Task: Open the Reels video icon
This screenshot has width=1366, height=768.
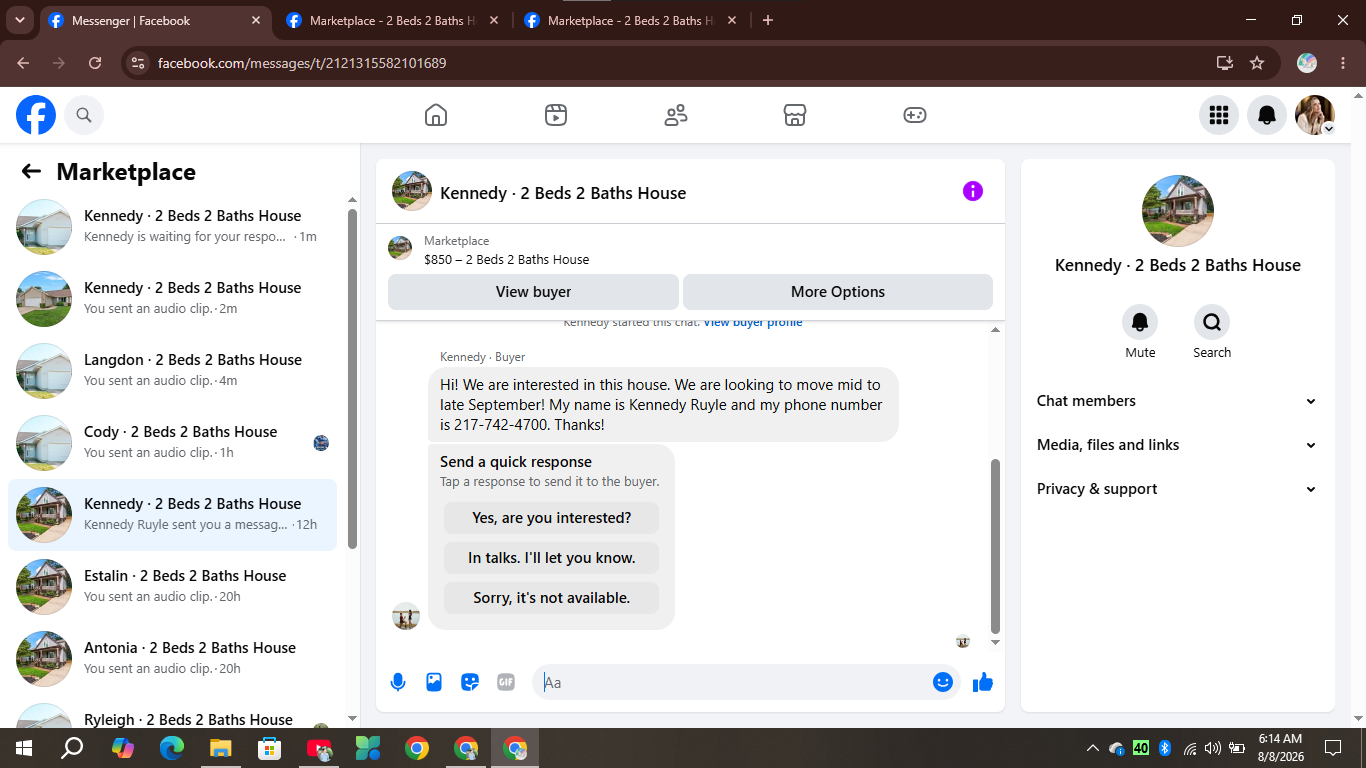Action: [x=556, y=115]
